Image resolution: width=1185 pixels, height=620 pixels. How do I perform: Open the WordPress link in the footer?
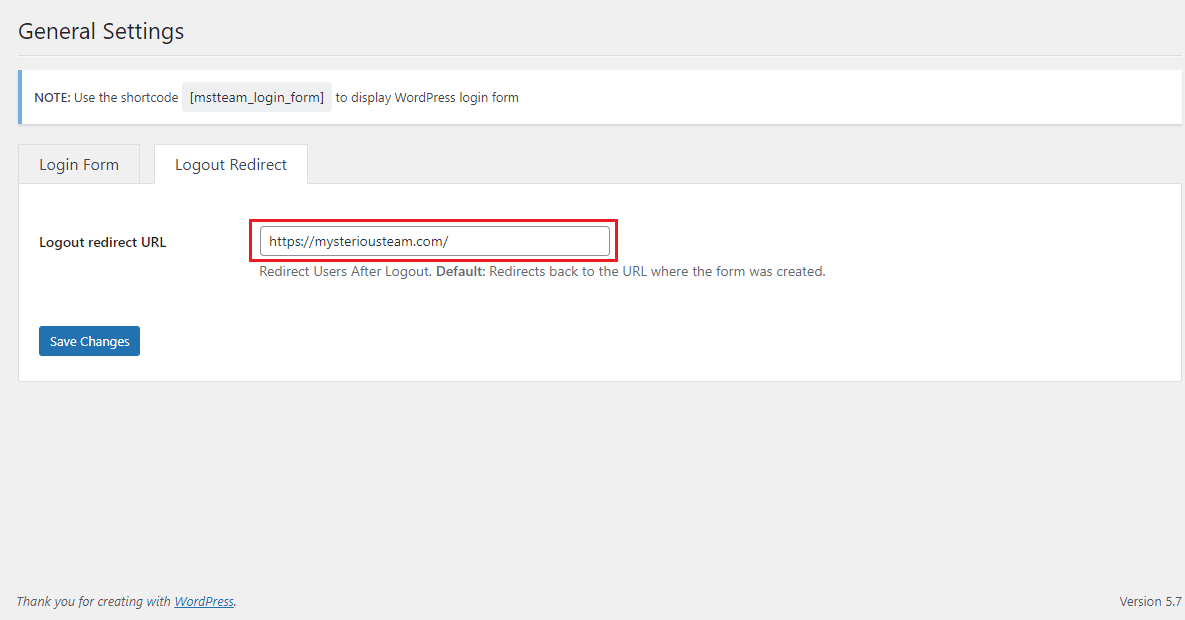point(203,601)
